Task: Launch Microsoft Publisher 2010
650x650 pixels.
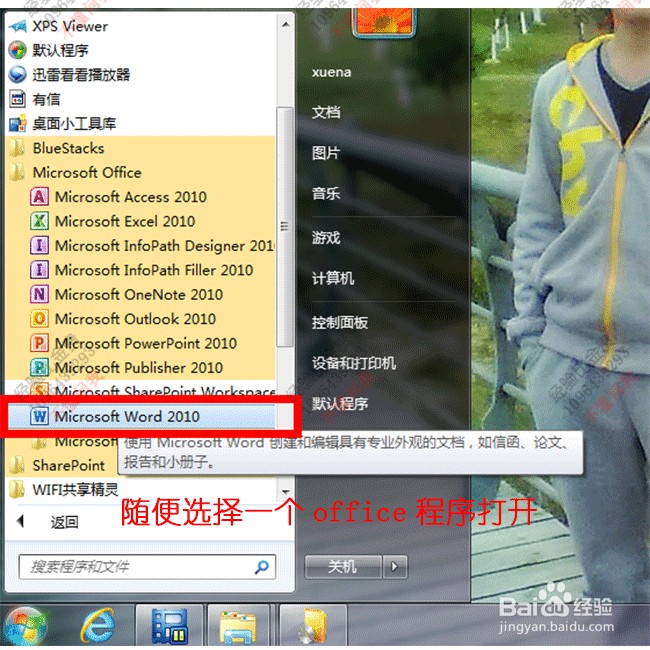Action: point(141,368)
